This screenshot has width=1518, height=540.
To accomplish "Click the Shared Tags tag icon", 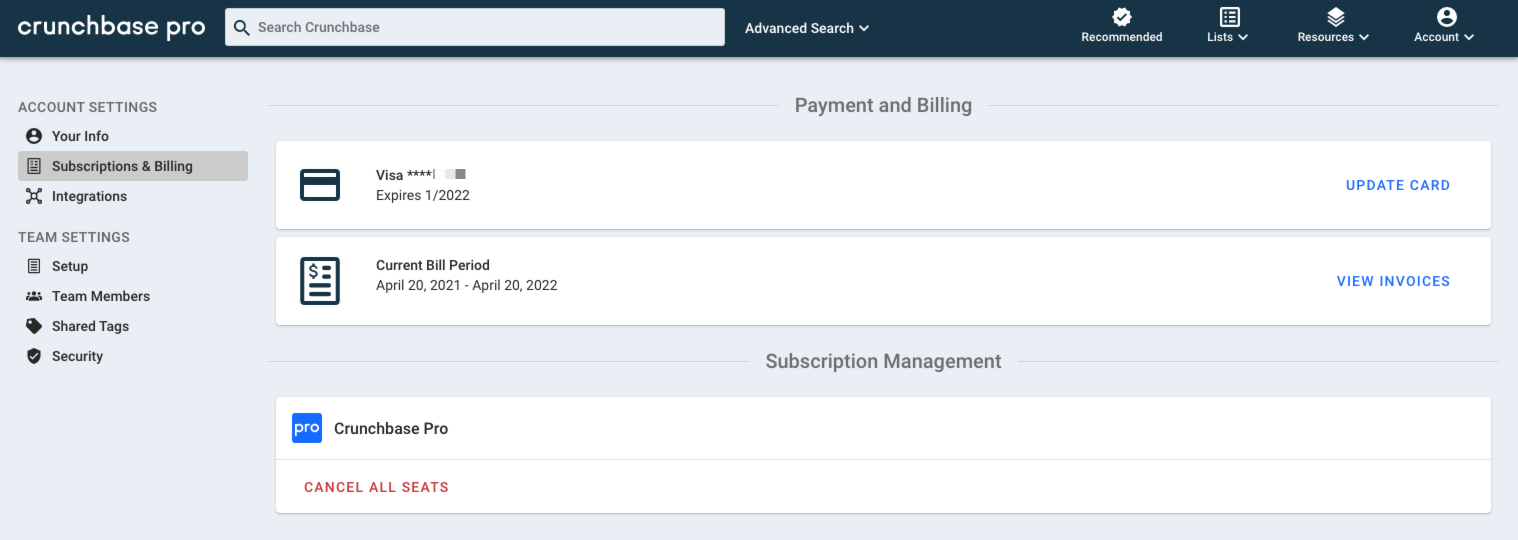I will pyautogui.click(x=34, y=326).
